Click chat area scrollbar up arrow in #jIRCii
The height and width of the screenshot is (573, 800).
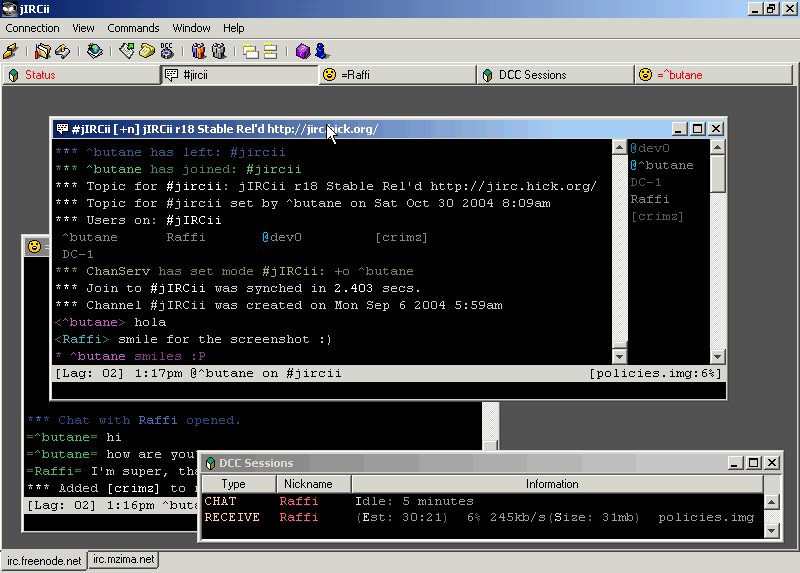[x=619, y=147]
